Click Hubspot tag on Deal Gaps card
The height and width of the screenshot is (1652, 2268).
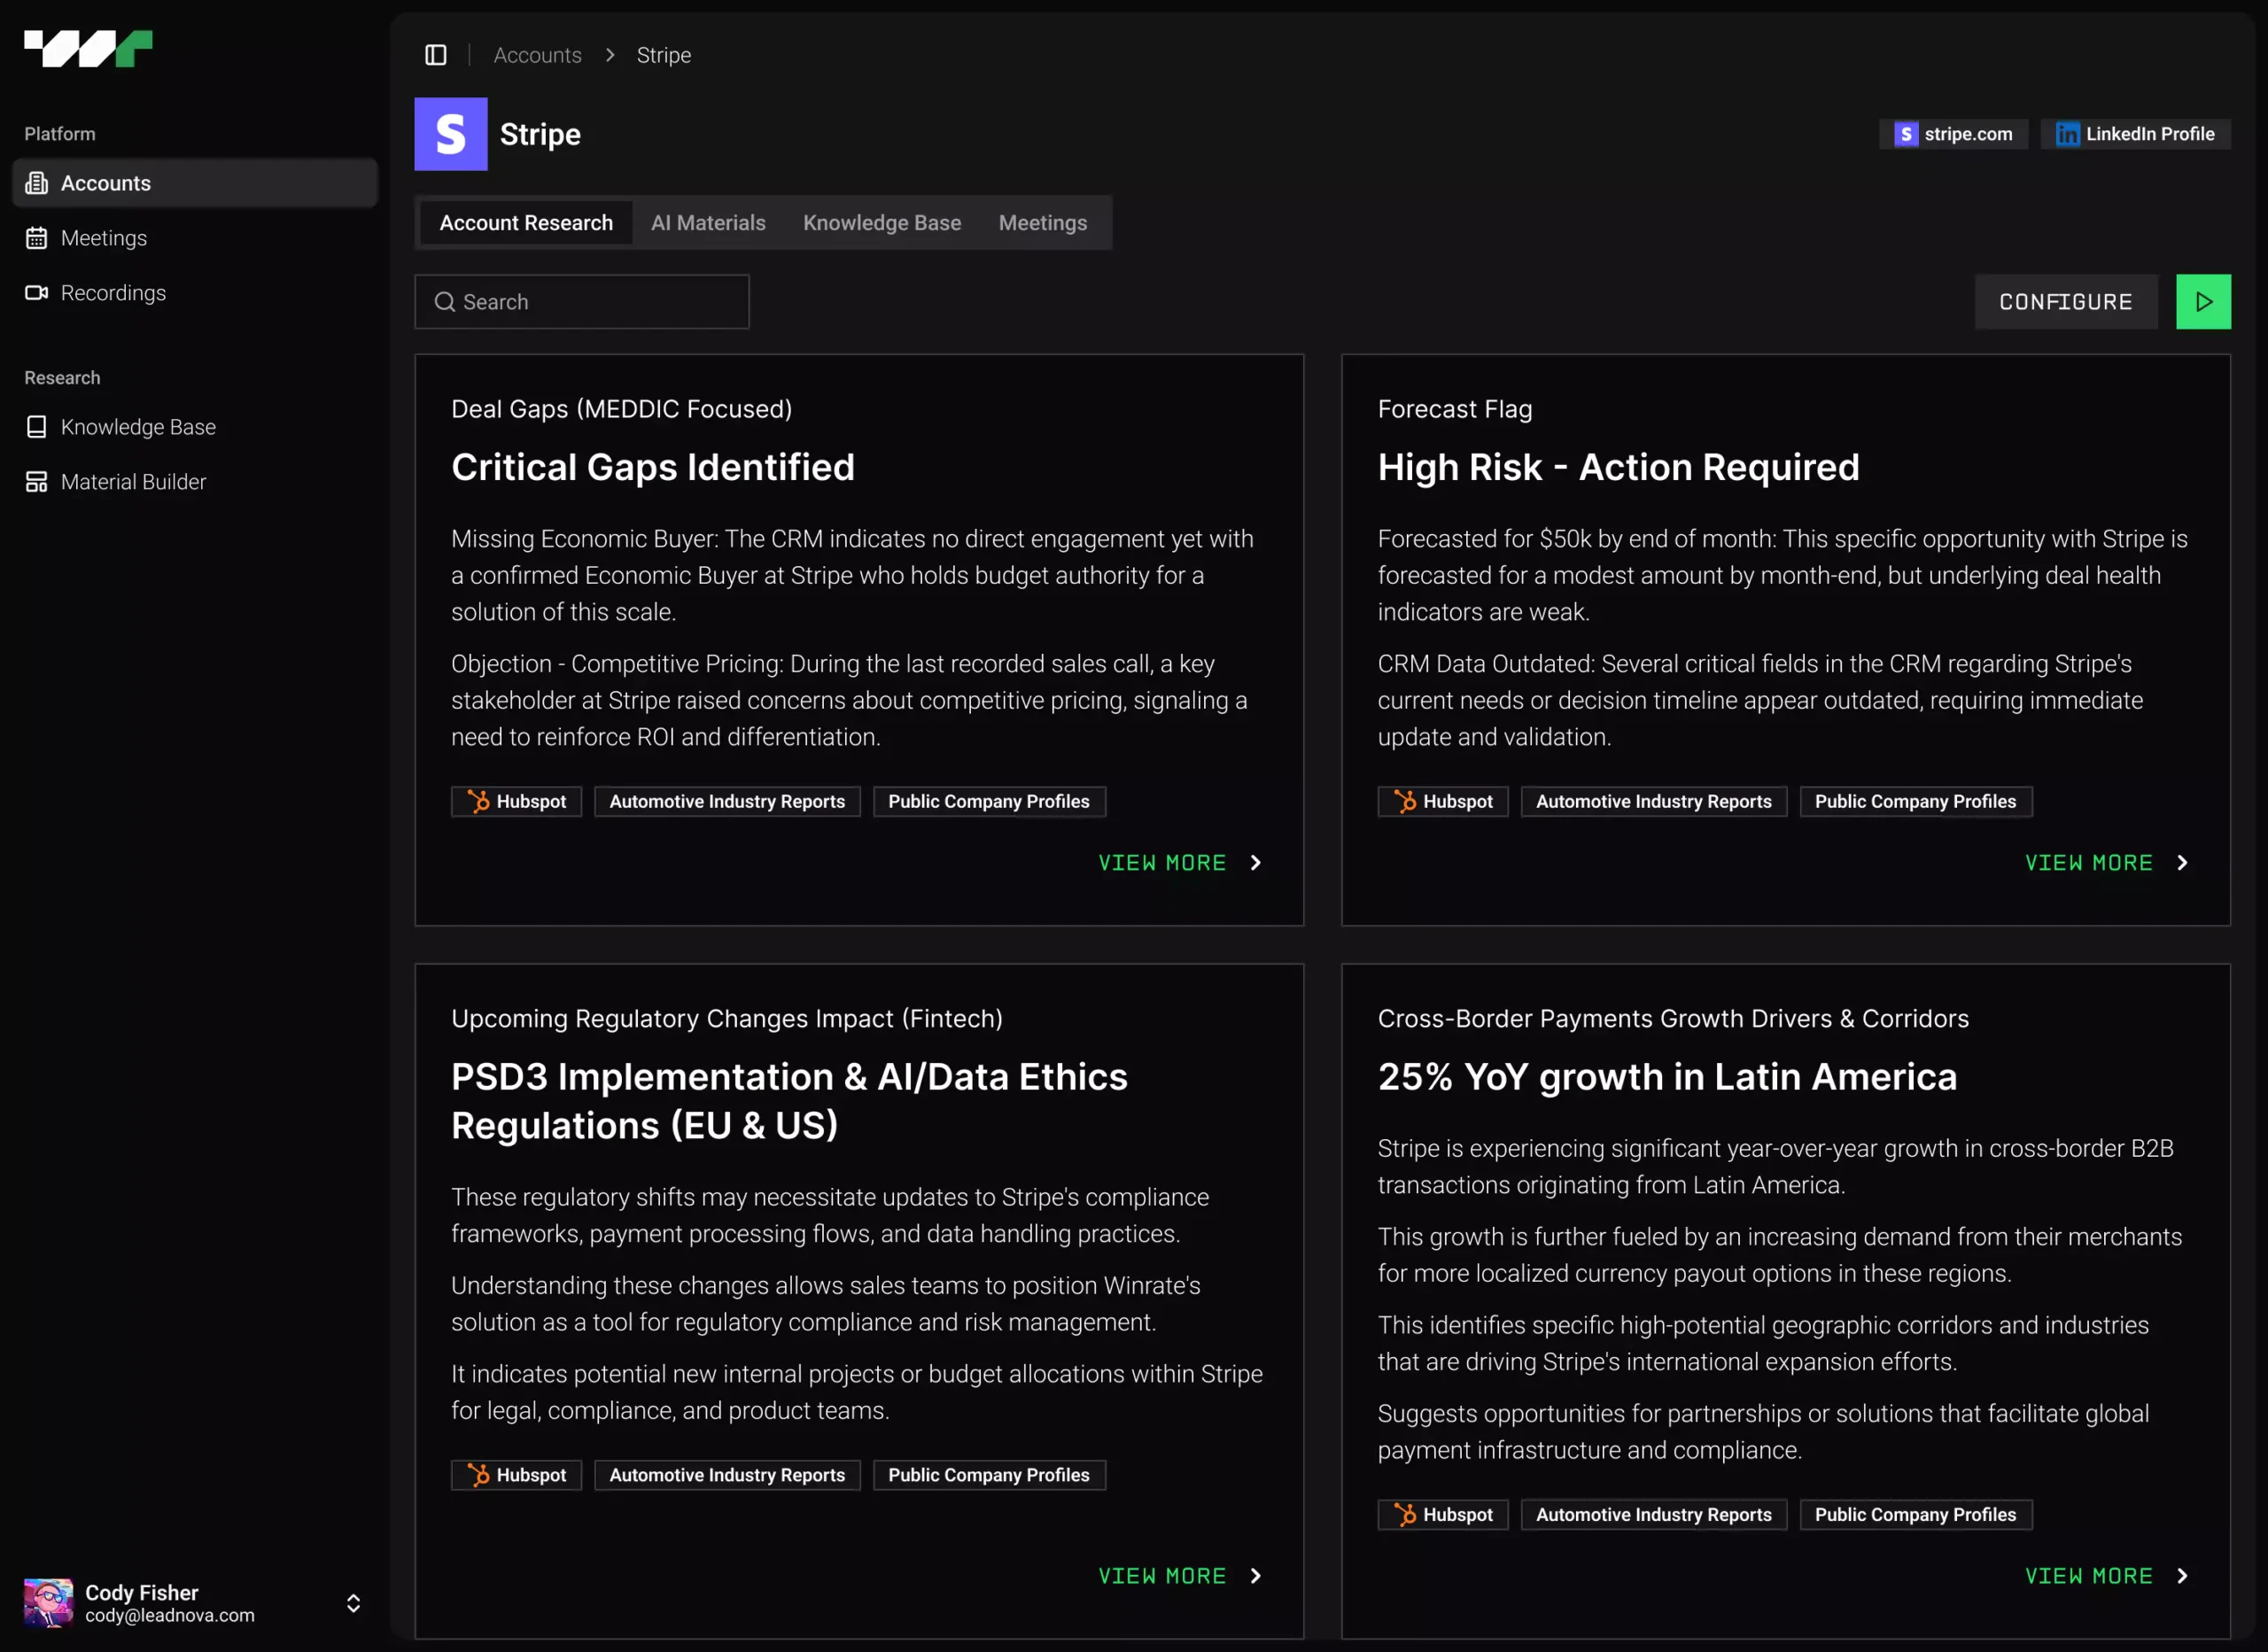coord(516,802)
